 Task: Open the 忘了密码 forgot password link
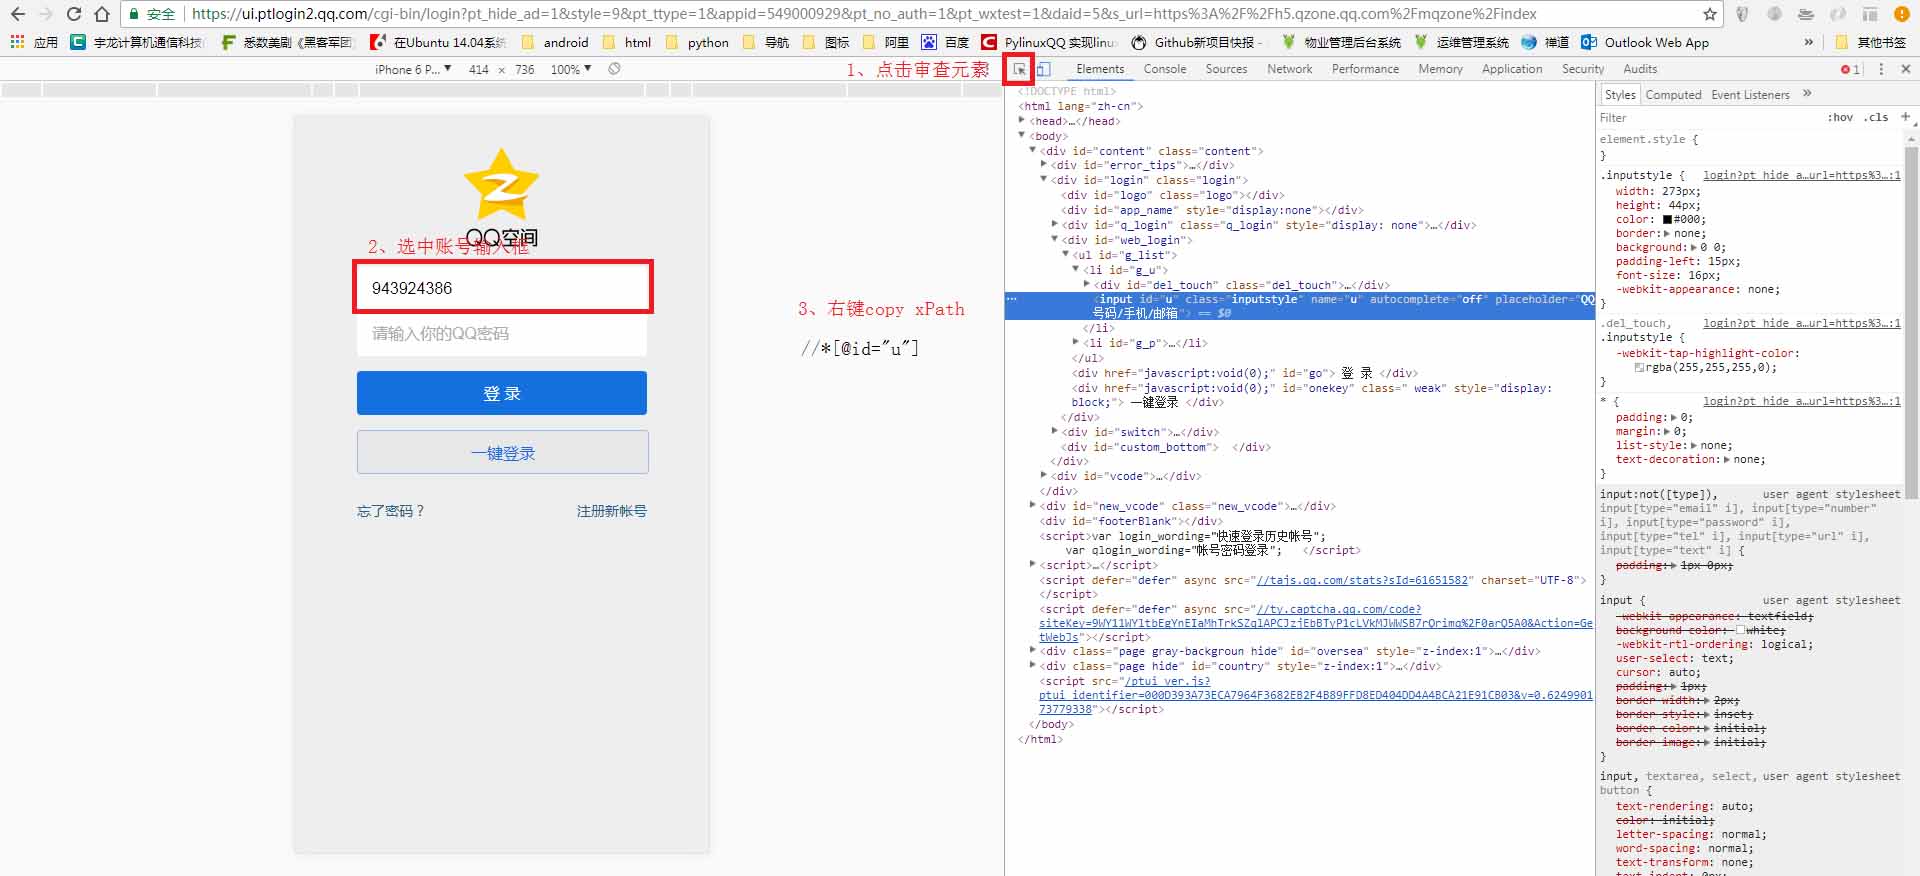[391, 511]
